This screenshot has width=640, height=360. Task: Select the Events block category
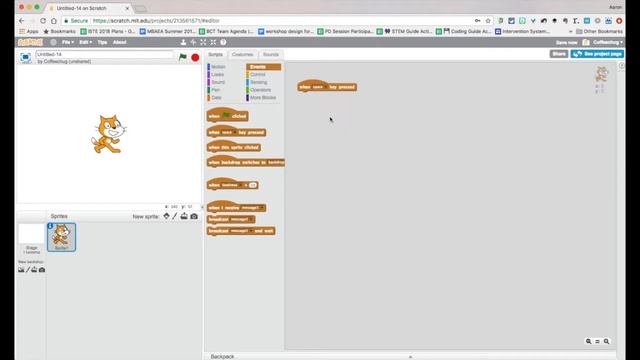pos(263,67)
